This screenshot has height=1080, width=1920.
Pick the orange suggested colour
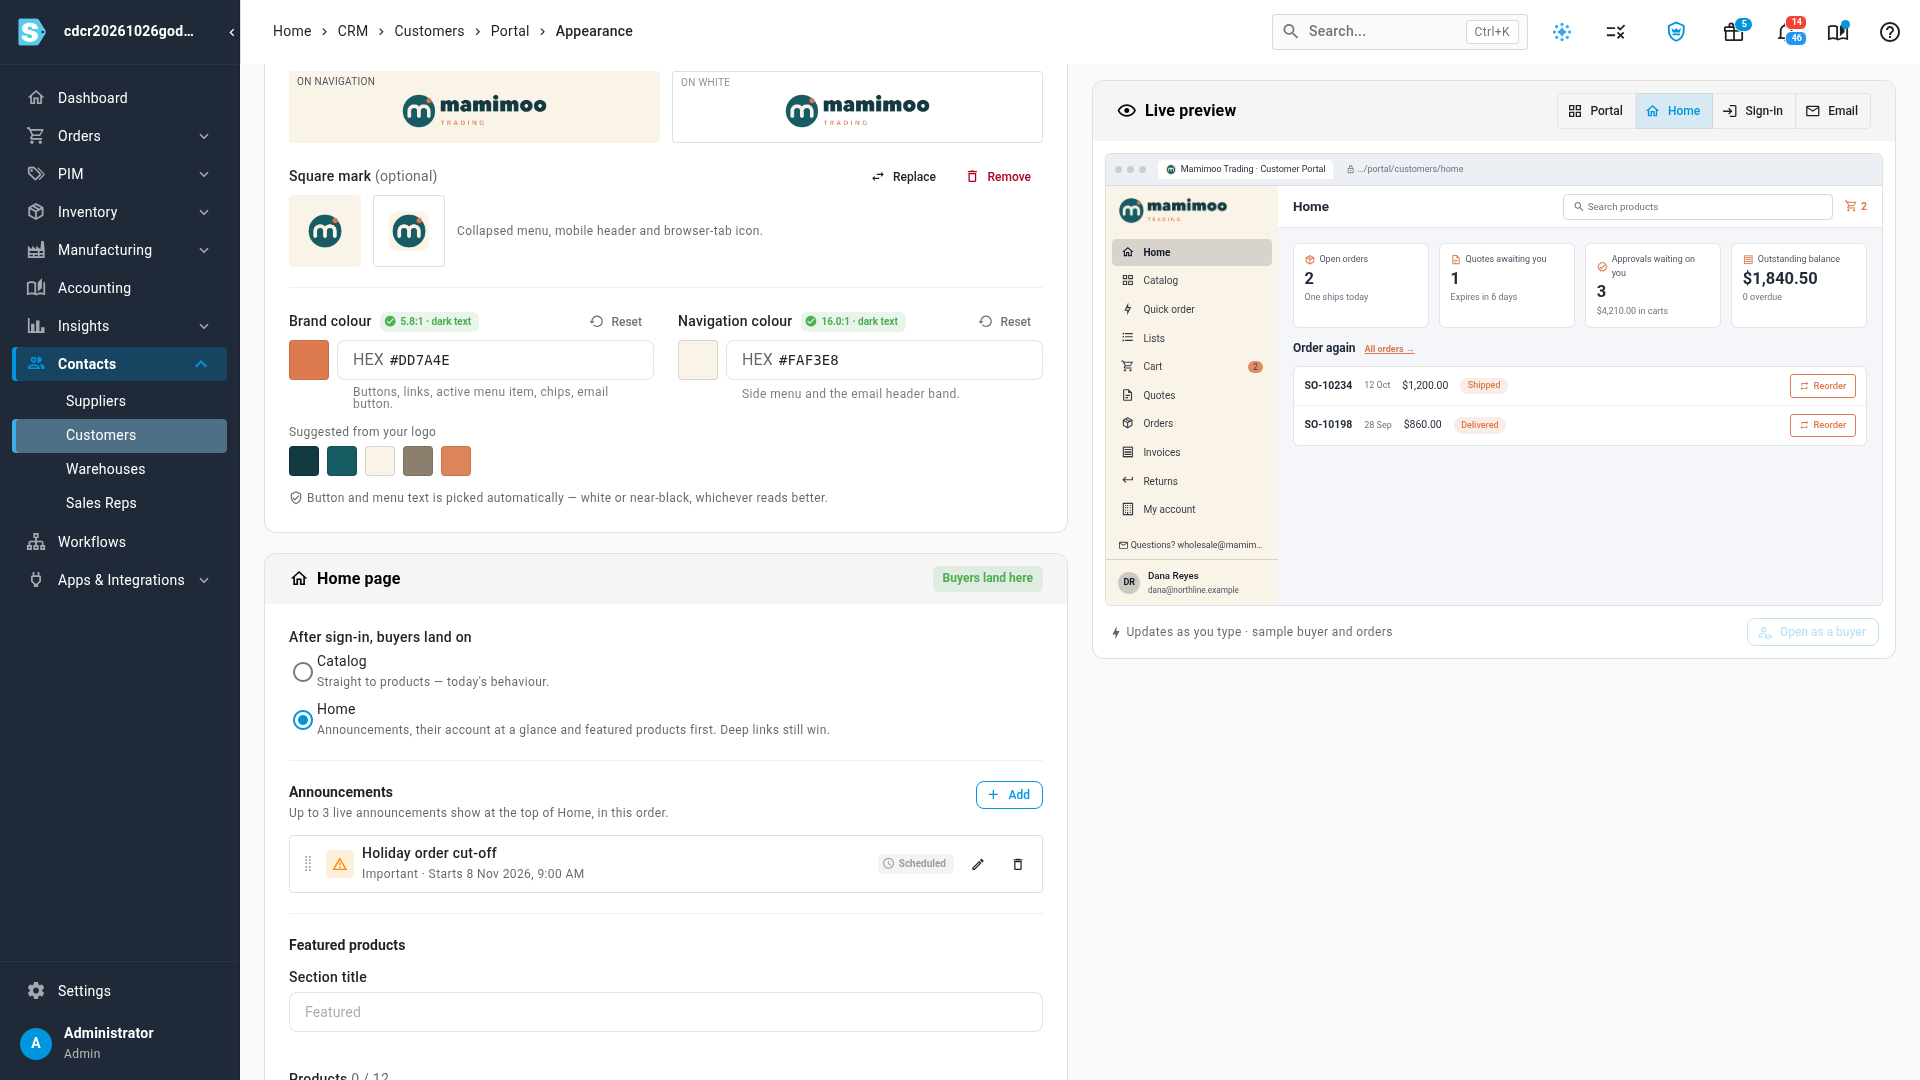pos(456,461)
